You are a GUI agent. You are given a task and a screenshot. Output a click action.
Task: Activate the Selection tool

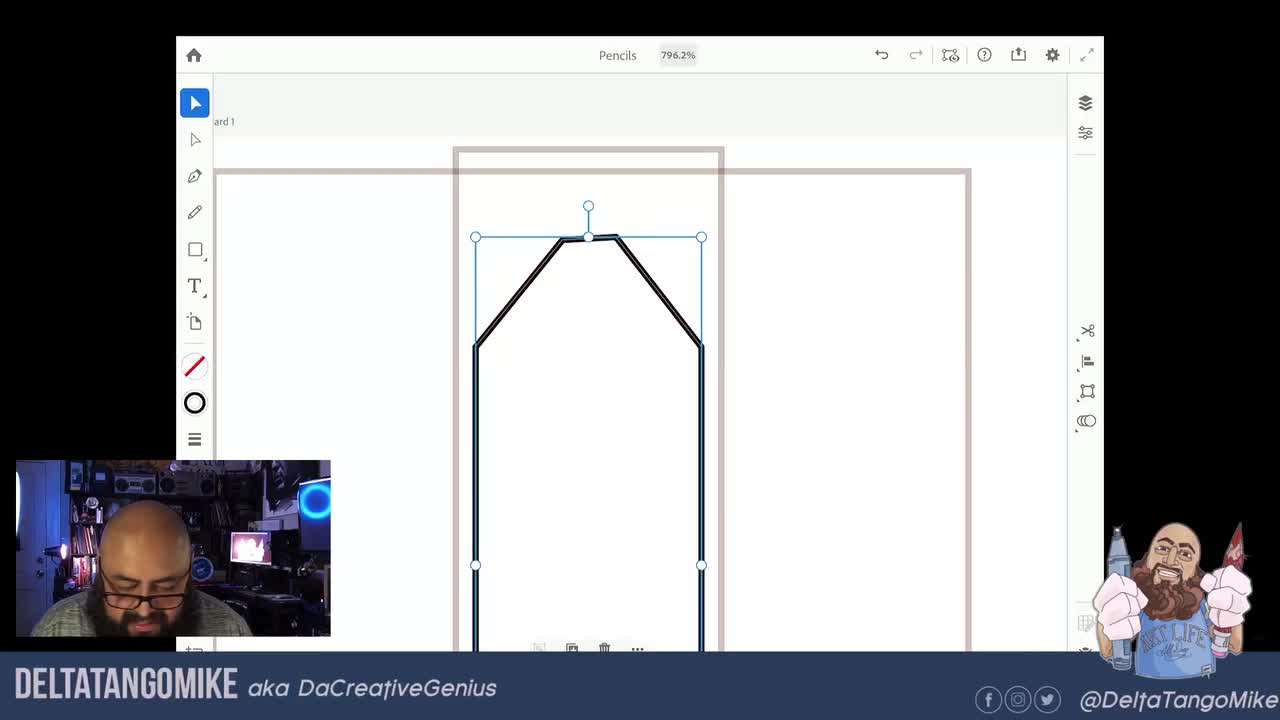coord(195,103)
